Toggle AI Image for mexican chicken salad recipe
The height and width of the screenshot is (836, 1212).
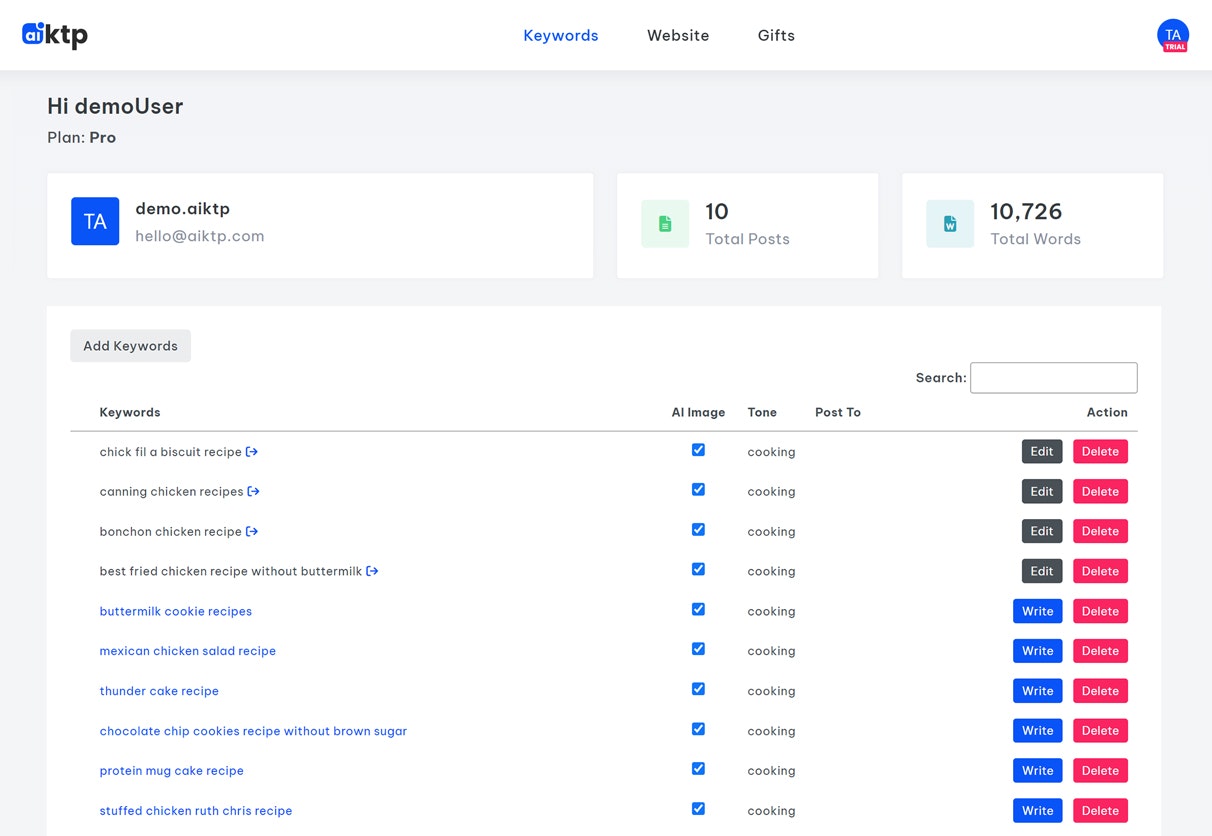(698, 650)
